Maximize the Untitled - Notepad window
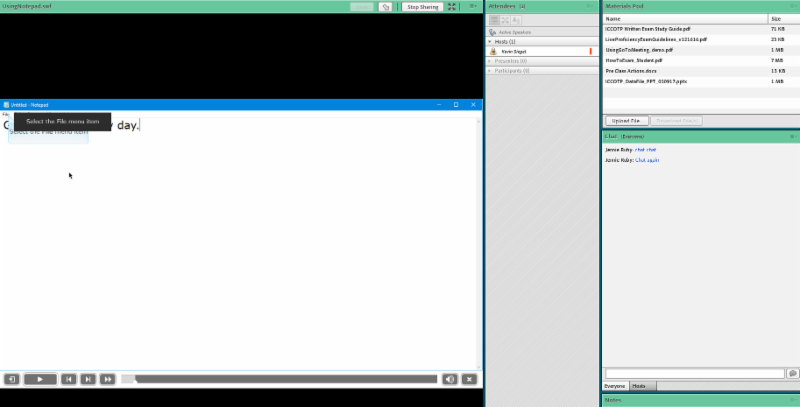 point(456,105)
